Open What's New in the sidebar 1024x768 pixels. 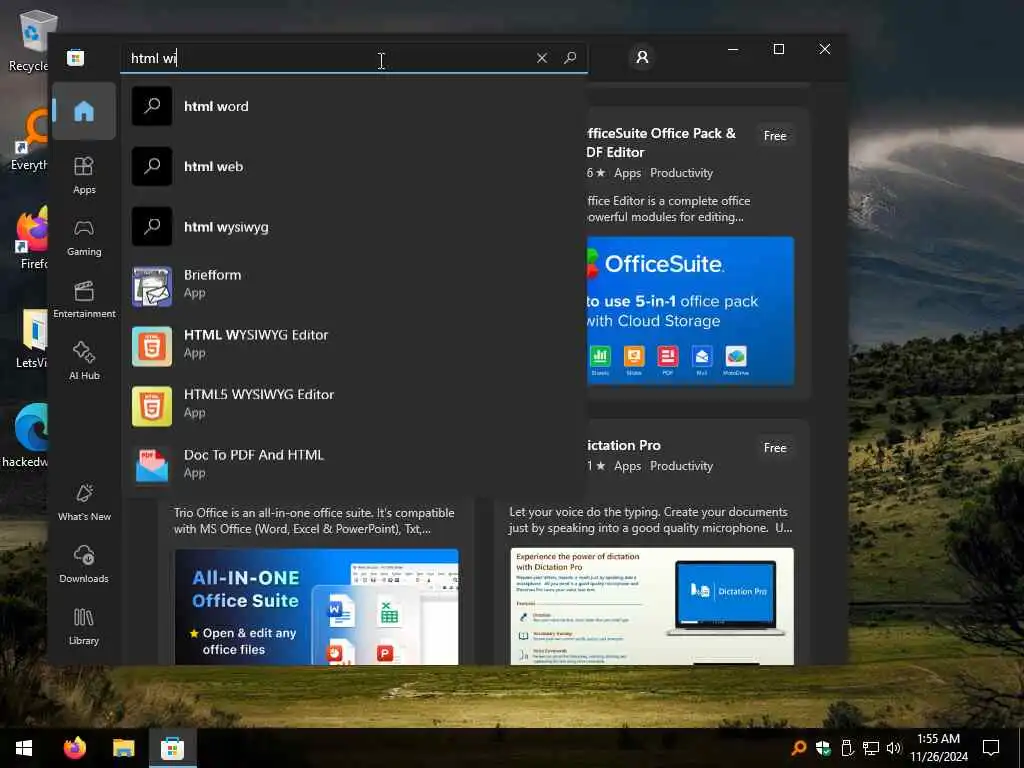[84, 502]
